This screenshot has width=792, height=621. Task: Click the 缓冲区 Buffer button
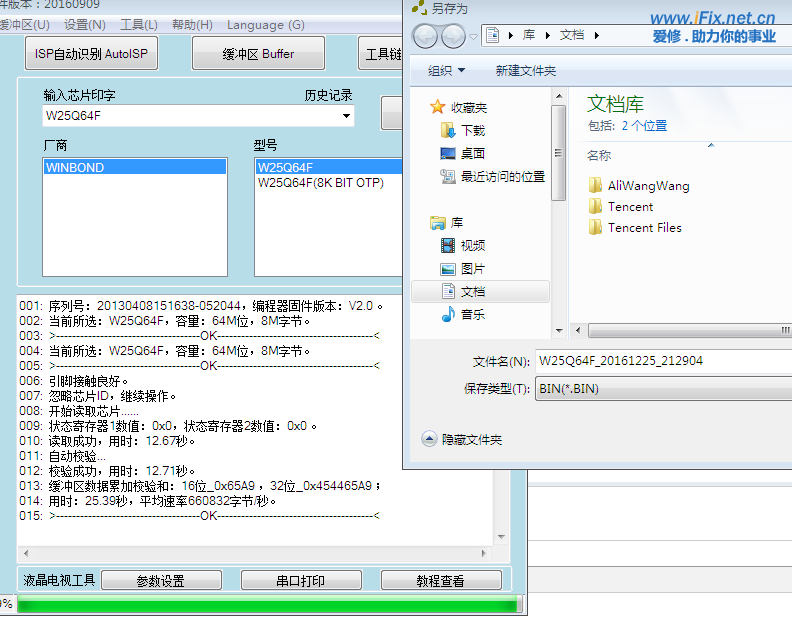[258, 54]
